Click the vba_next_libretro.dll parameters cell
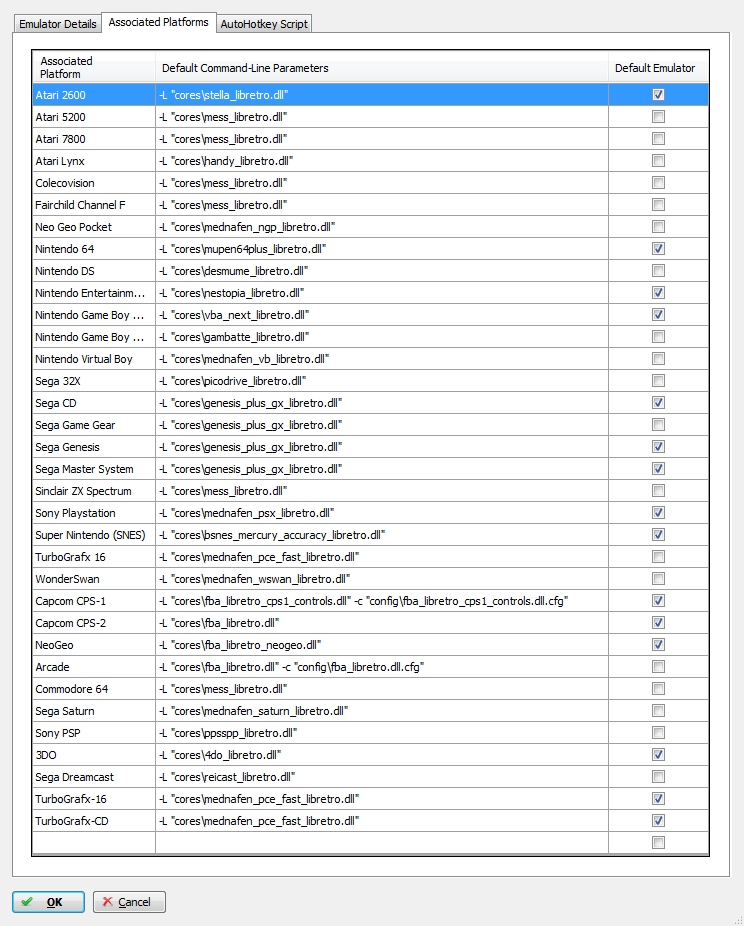 coord(381,315)
